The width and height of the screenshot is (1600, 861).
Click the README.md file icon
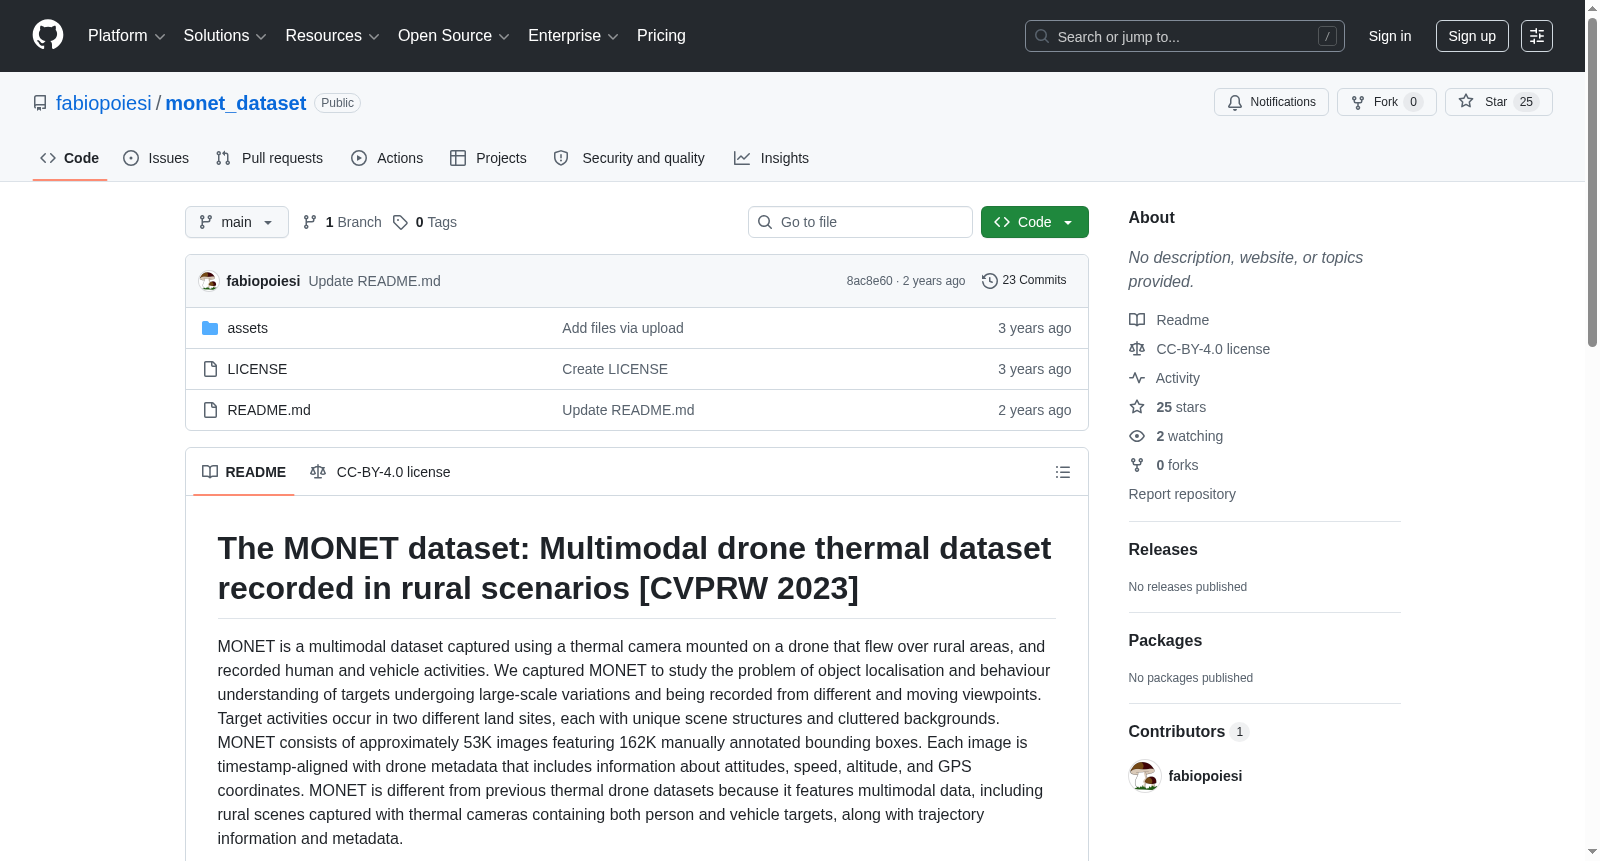210,410
